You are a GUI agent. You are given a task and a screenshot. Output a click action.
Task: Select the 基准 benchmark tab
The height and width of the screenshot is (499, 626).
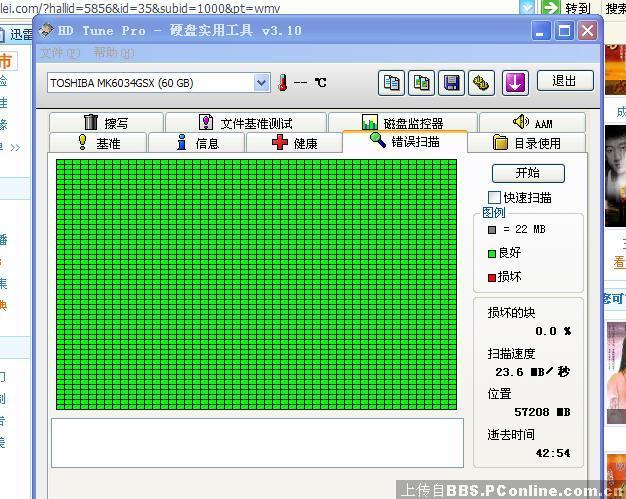click(97, 143)
